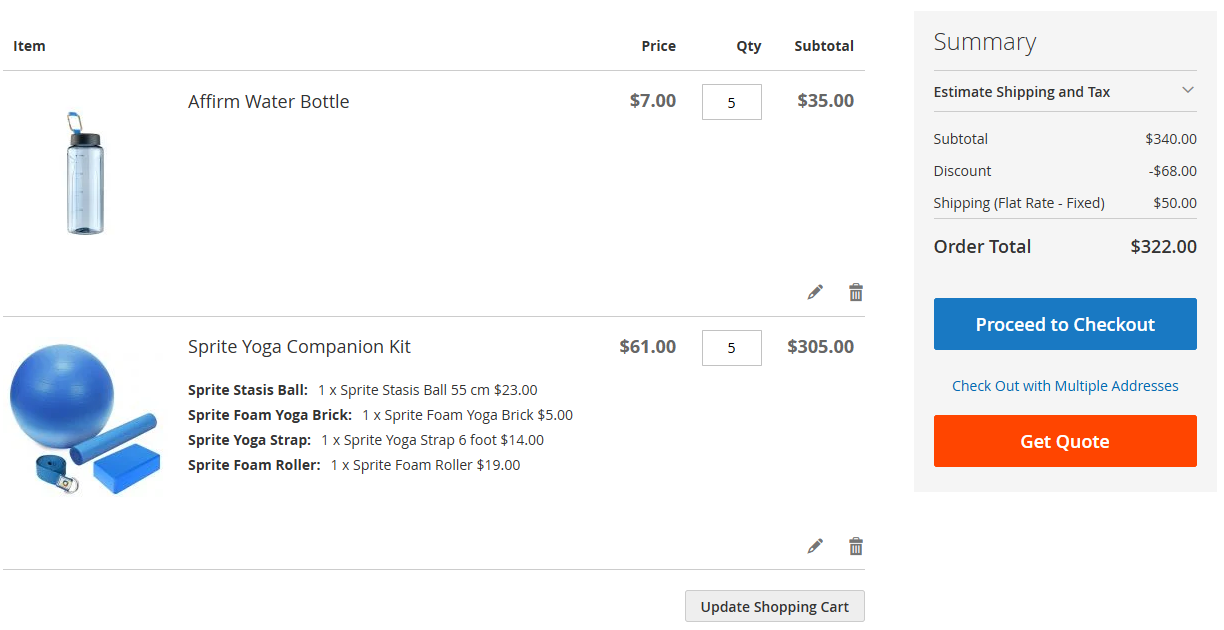Open the Sprite Yoga Companion Kit product name
The height and width of the screenshot is (630, 1224).
coord(299,346)
